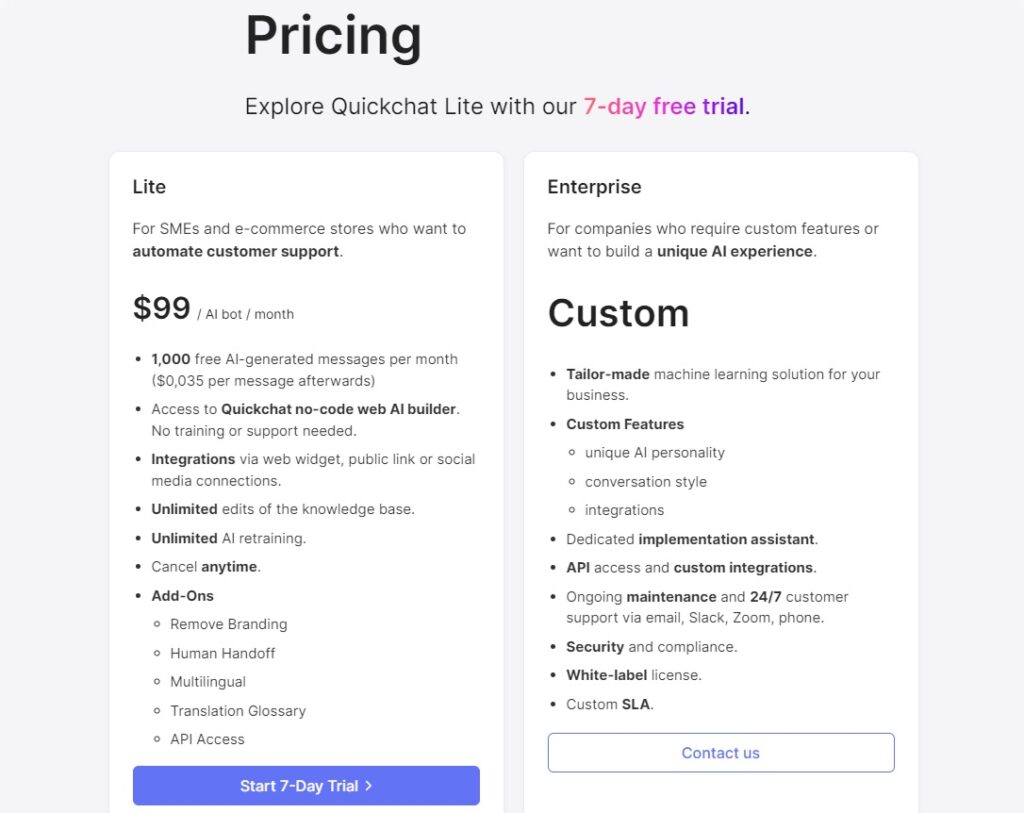Viewport: 1024px width, 813px height.
Task: Click the Custom Features list label
Action: pos(624,424)
